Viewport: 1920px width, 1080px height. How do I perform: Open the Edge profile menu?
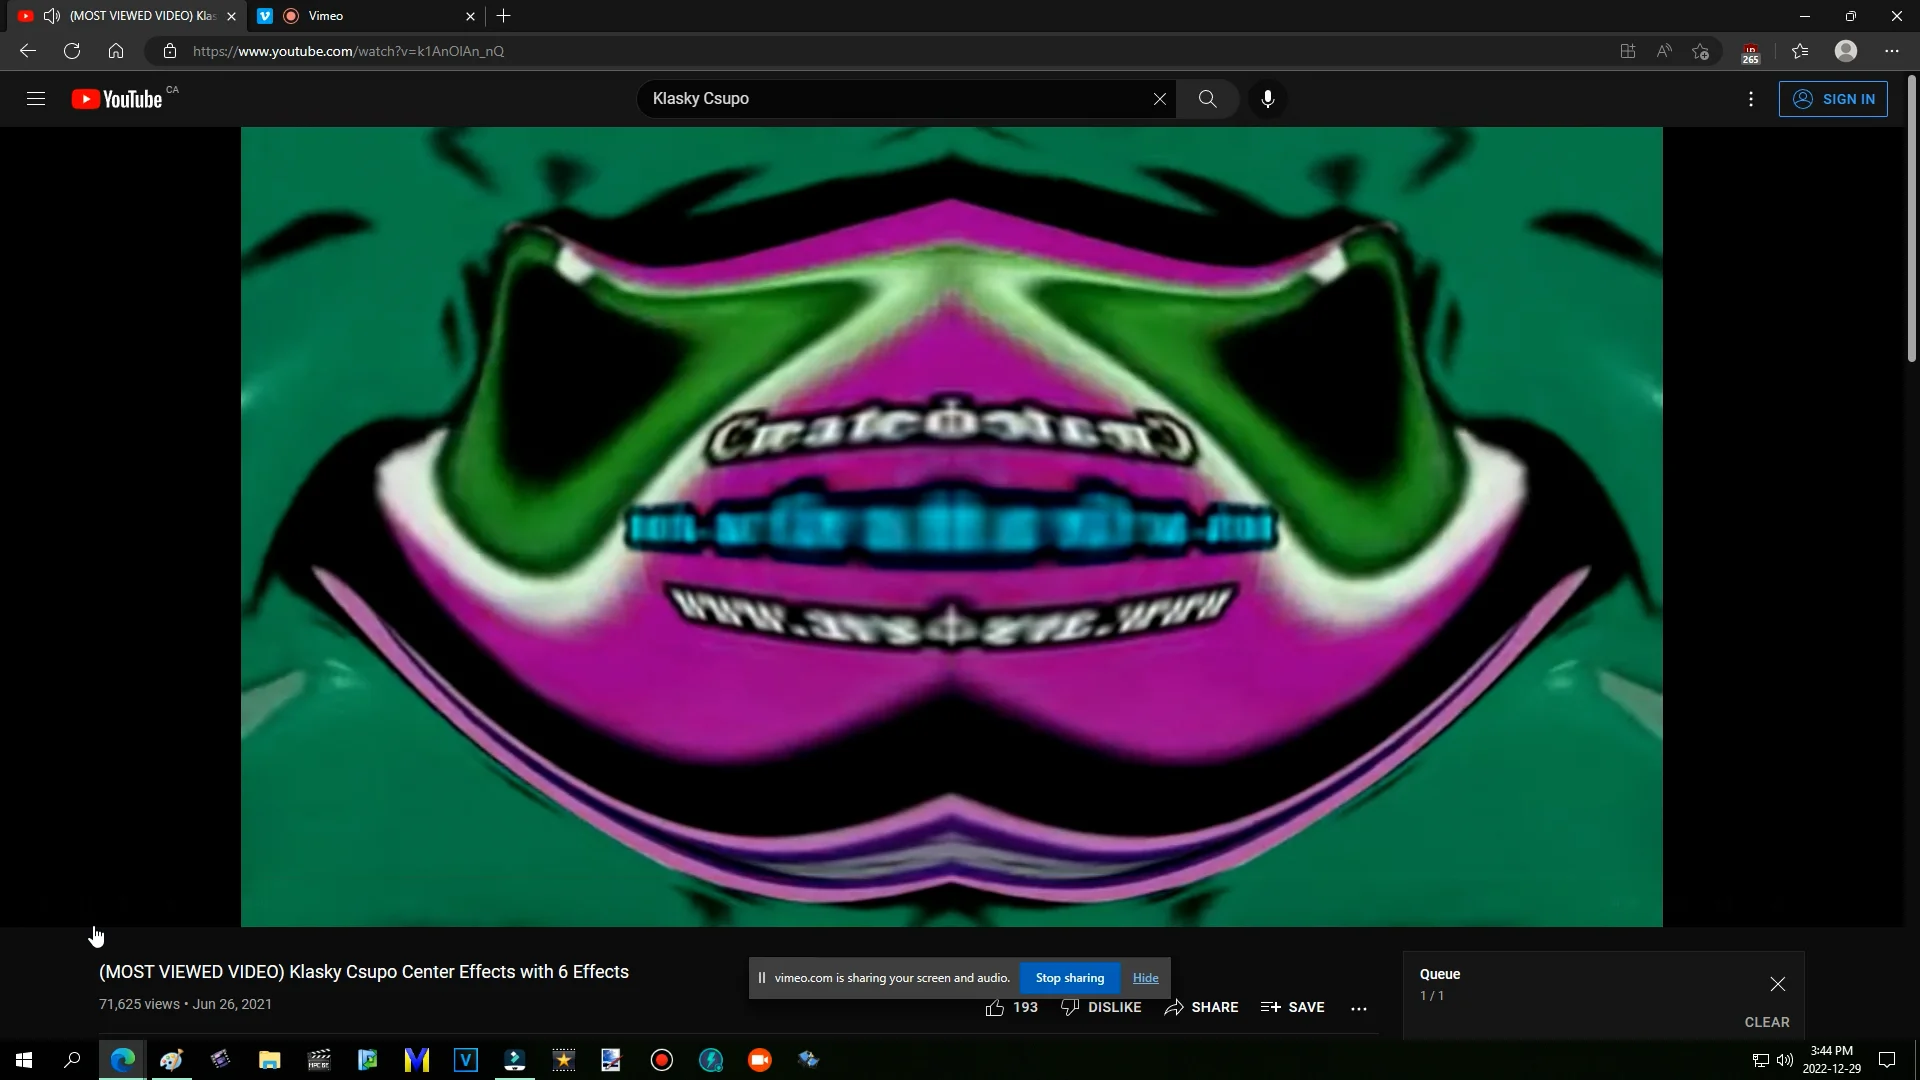[x=1846, y=51]
